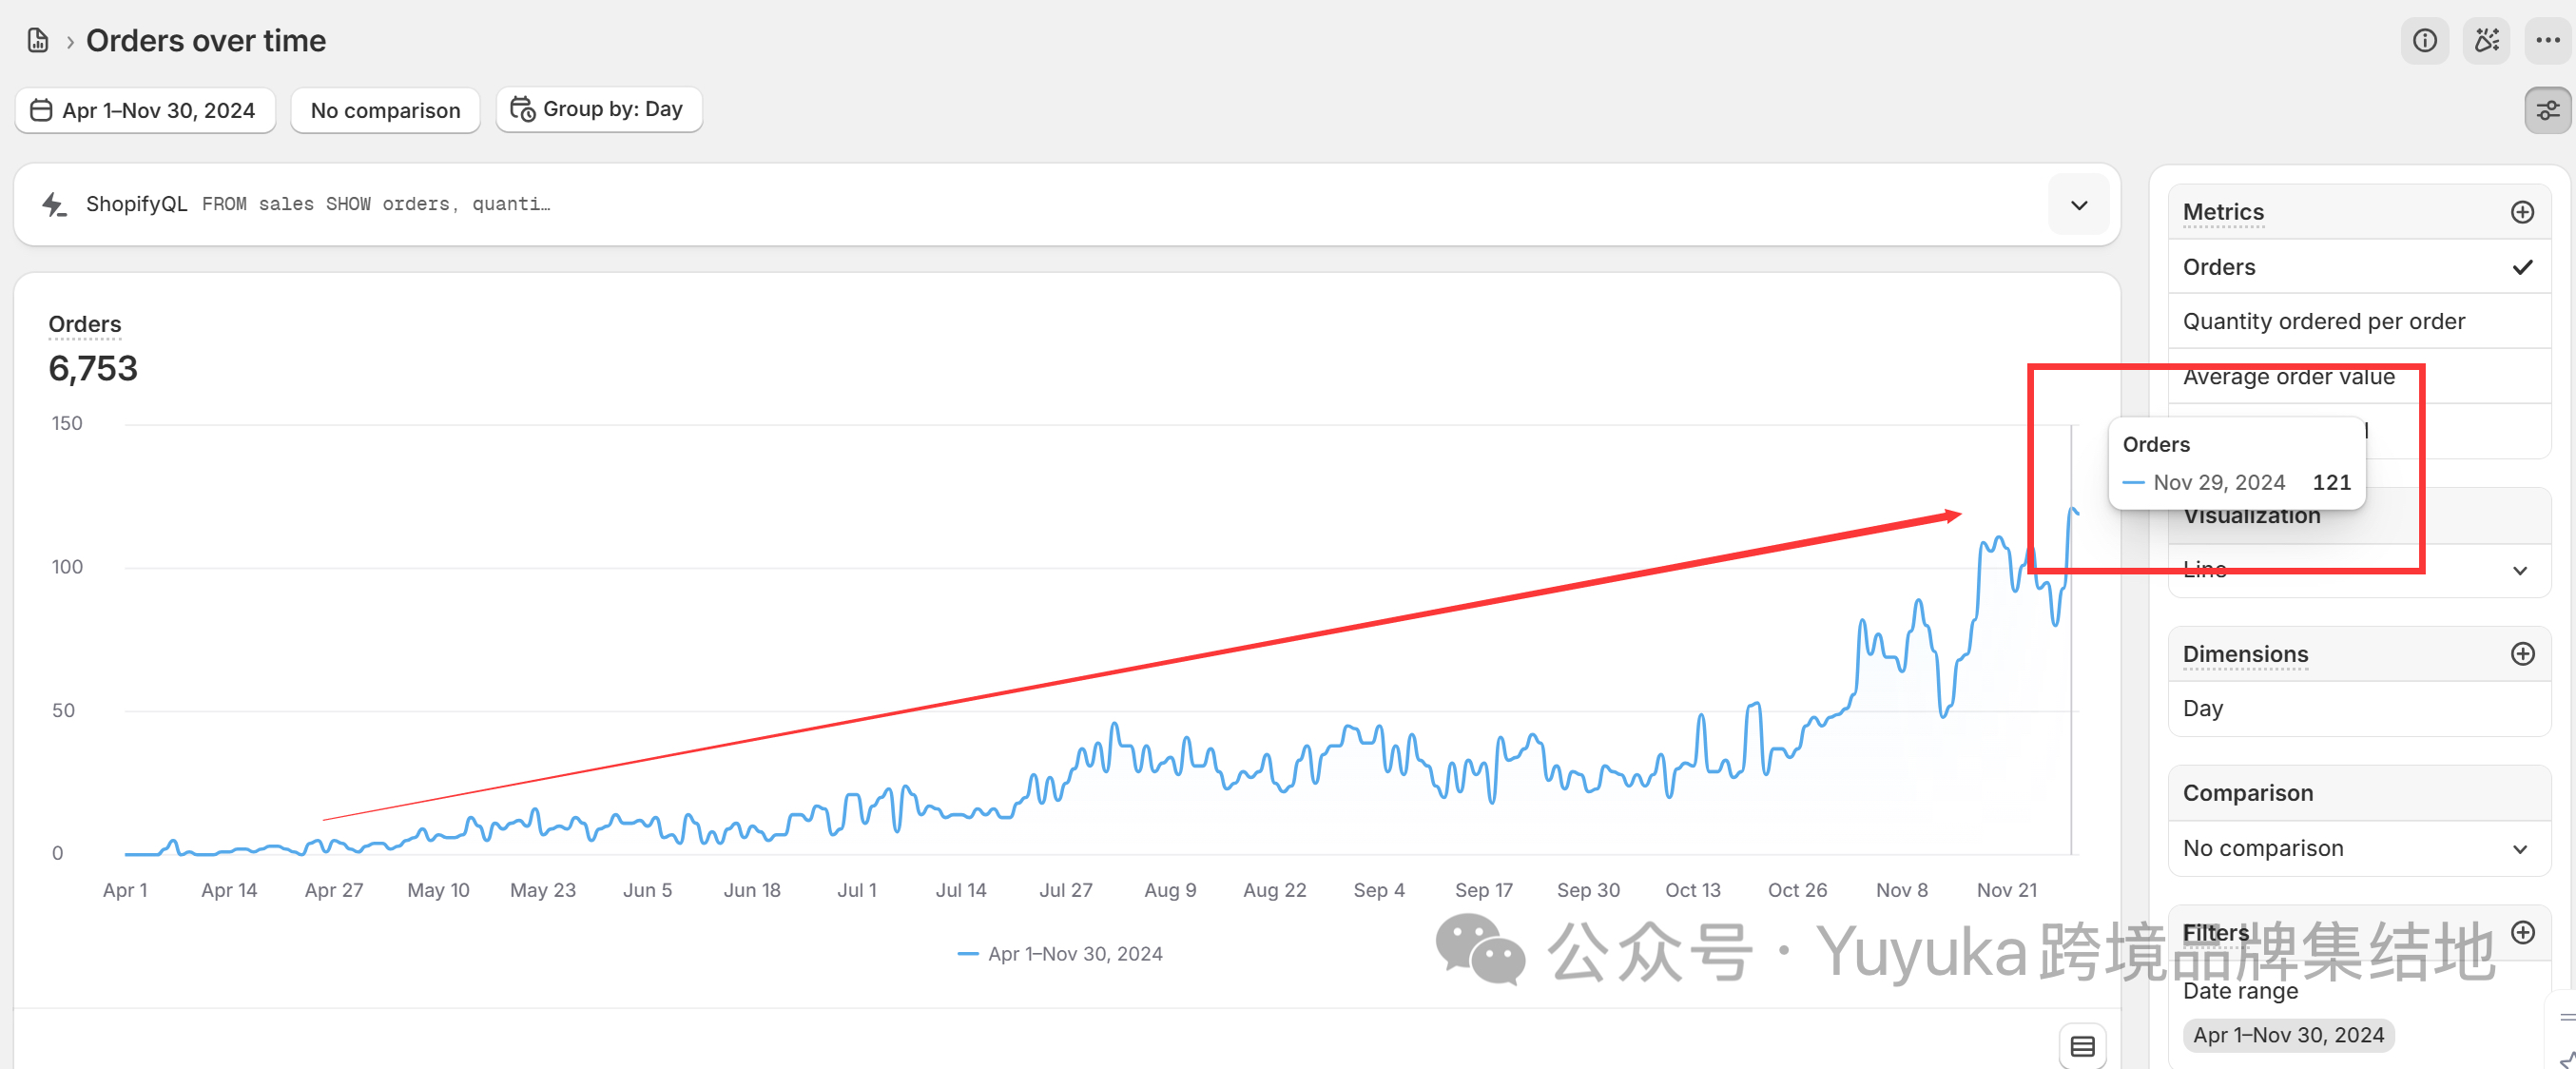Click the No comparison button in toolbar
The image size is (2576, 1069).
[x=385, y=110]
